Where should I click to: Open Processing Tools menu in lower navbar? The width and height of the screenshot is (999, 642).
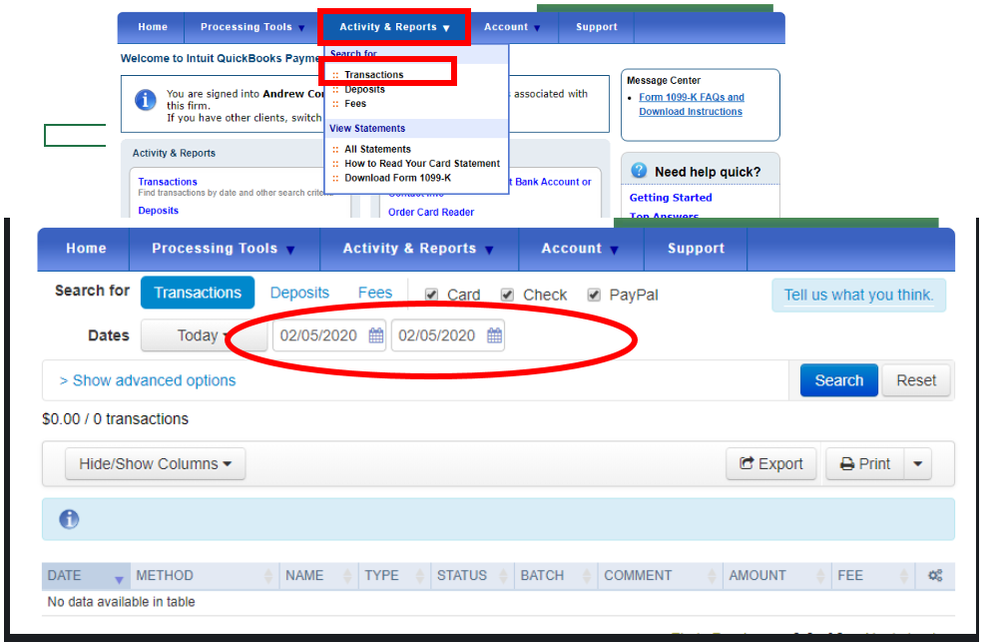click(x=224, y=248)
